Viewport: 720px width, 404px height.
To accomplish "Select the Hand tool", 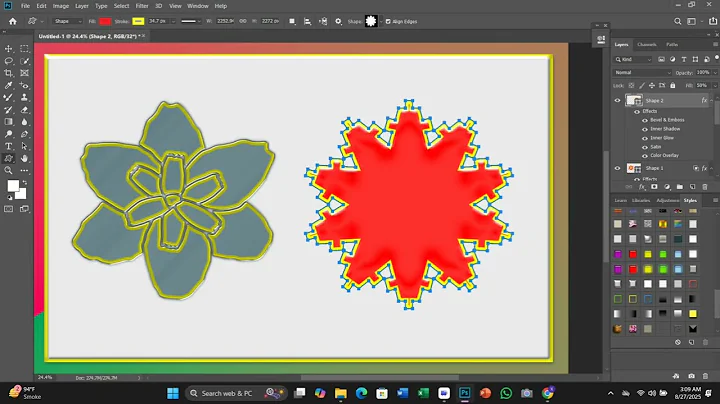I will coord(24,158).
